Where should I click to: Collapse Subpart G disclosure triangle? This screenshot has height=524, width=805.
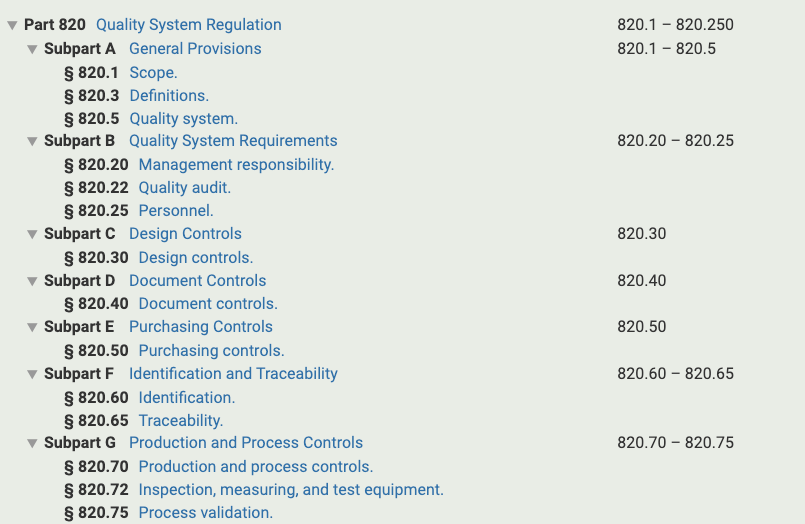coord(32,443)
